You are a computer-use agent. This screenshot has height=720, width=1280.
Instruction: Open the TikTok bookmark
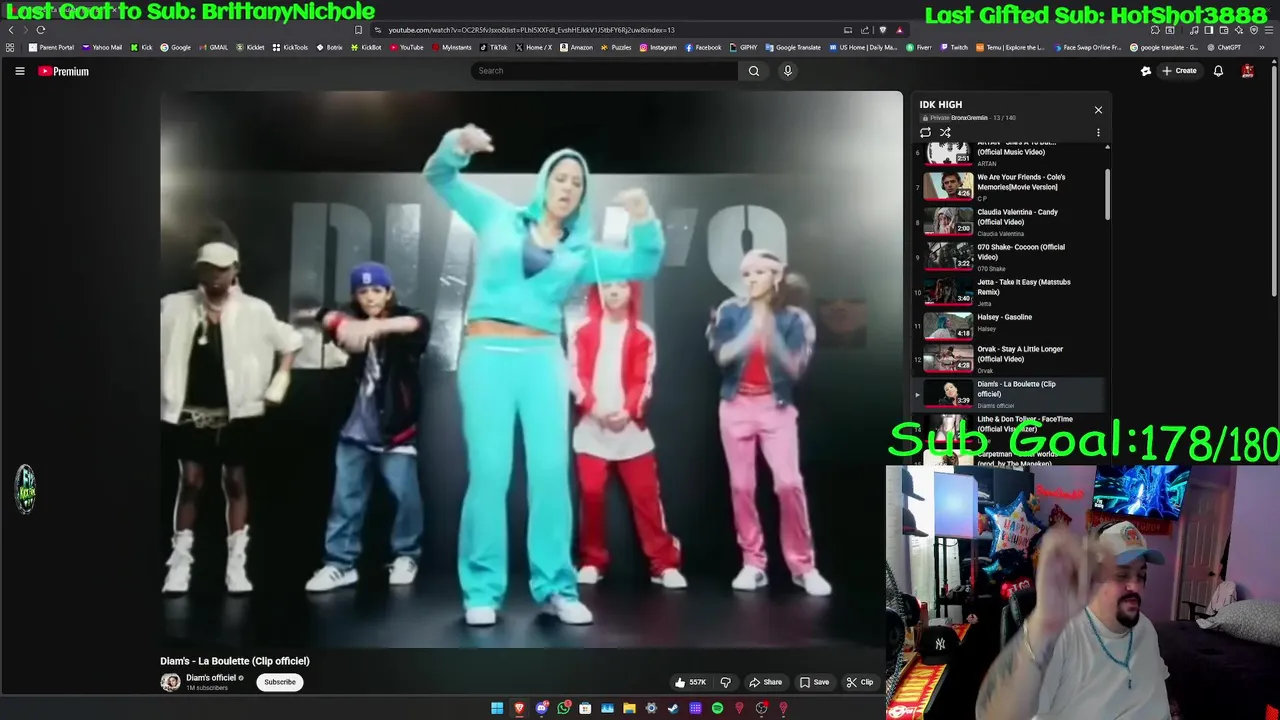pyautogui.click(x=493, y=47)
